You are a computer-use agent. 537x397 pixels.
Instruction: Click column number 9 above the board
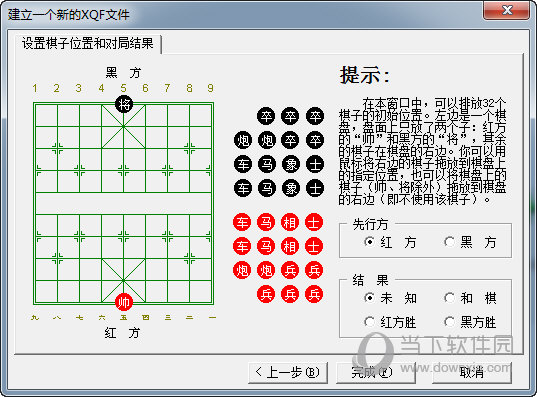tap(211, 88)
